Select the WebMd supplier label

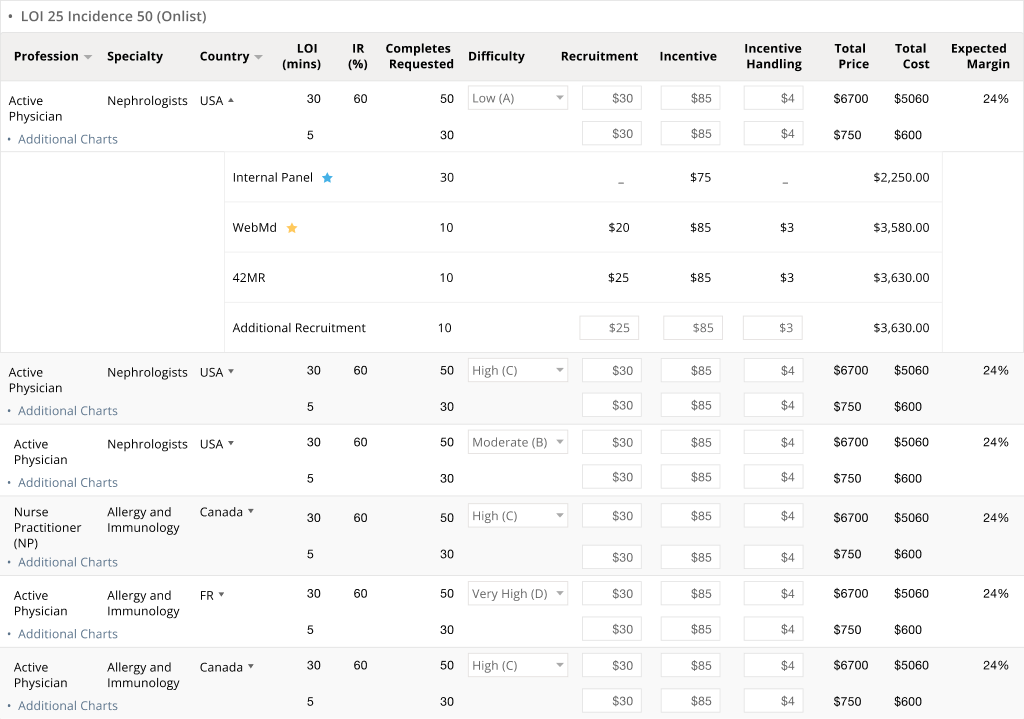[255, 228]
